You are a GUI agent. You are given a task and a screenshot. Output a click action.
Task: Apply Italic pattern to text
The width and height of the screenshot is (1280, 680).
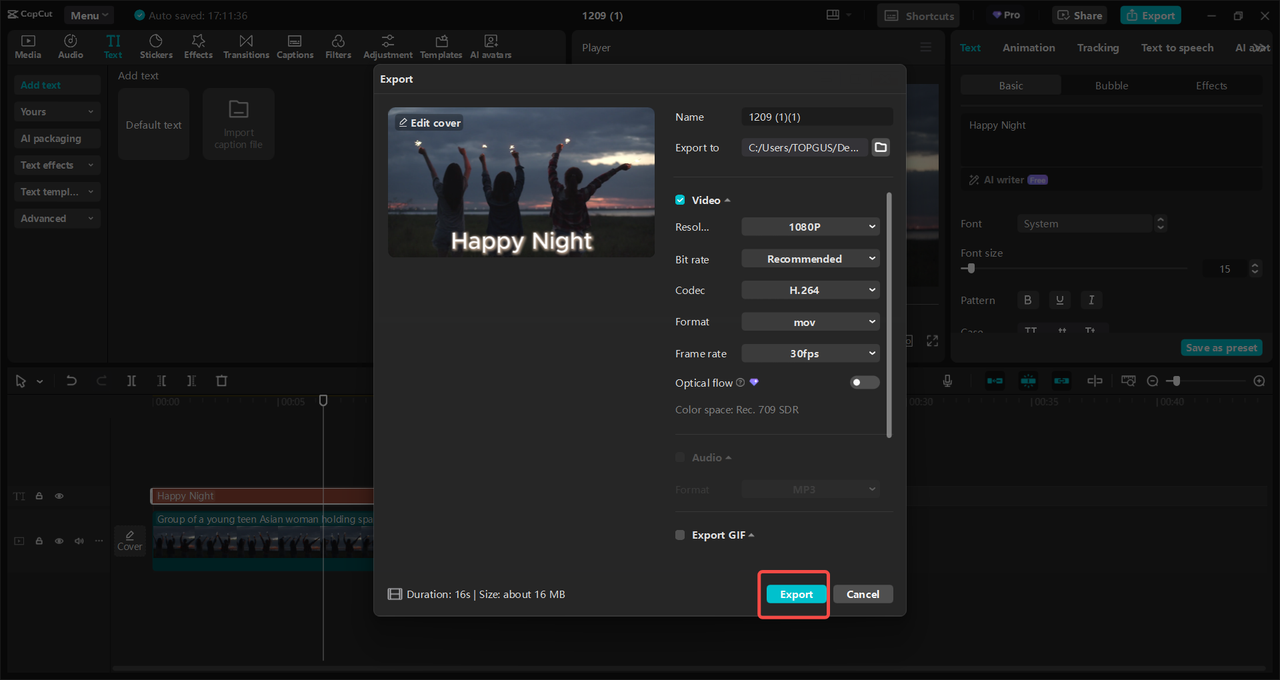tap(1091, 300)
